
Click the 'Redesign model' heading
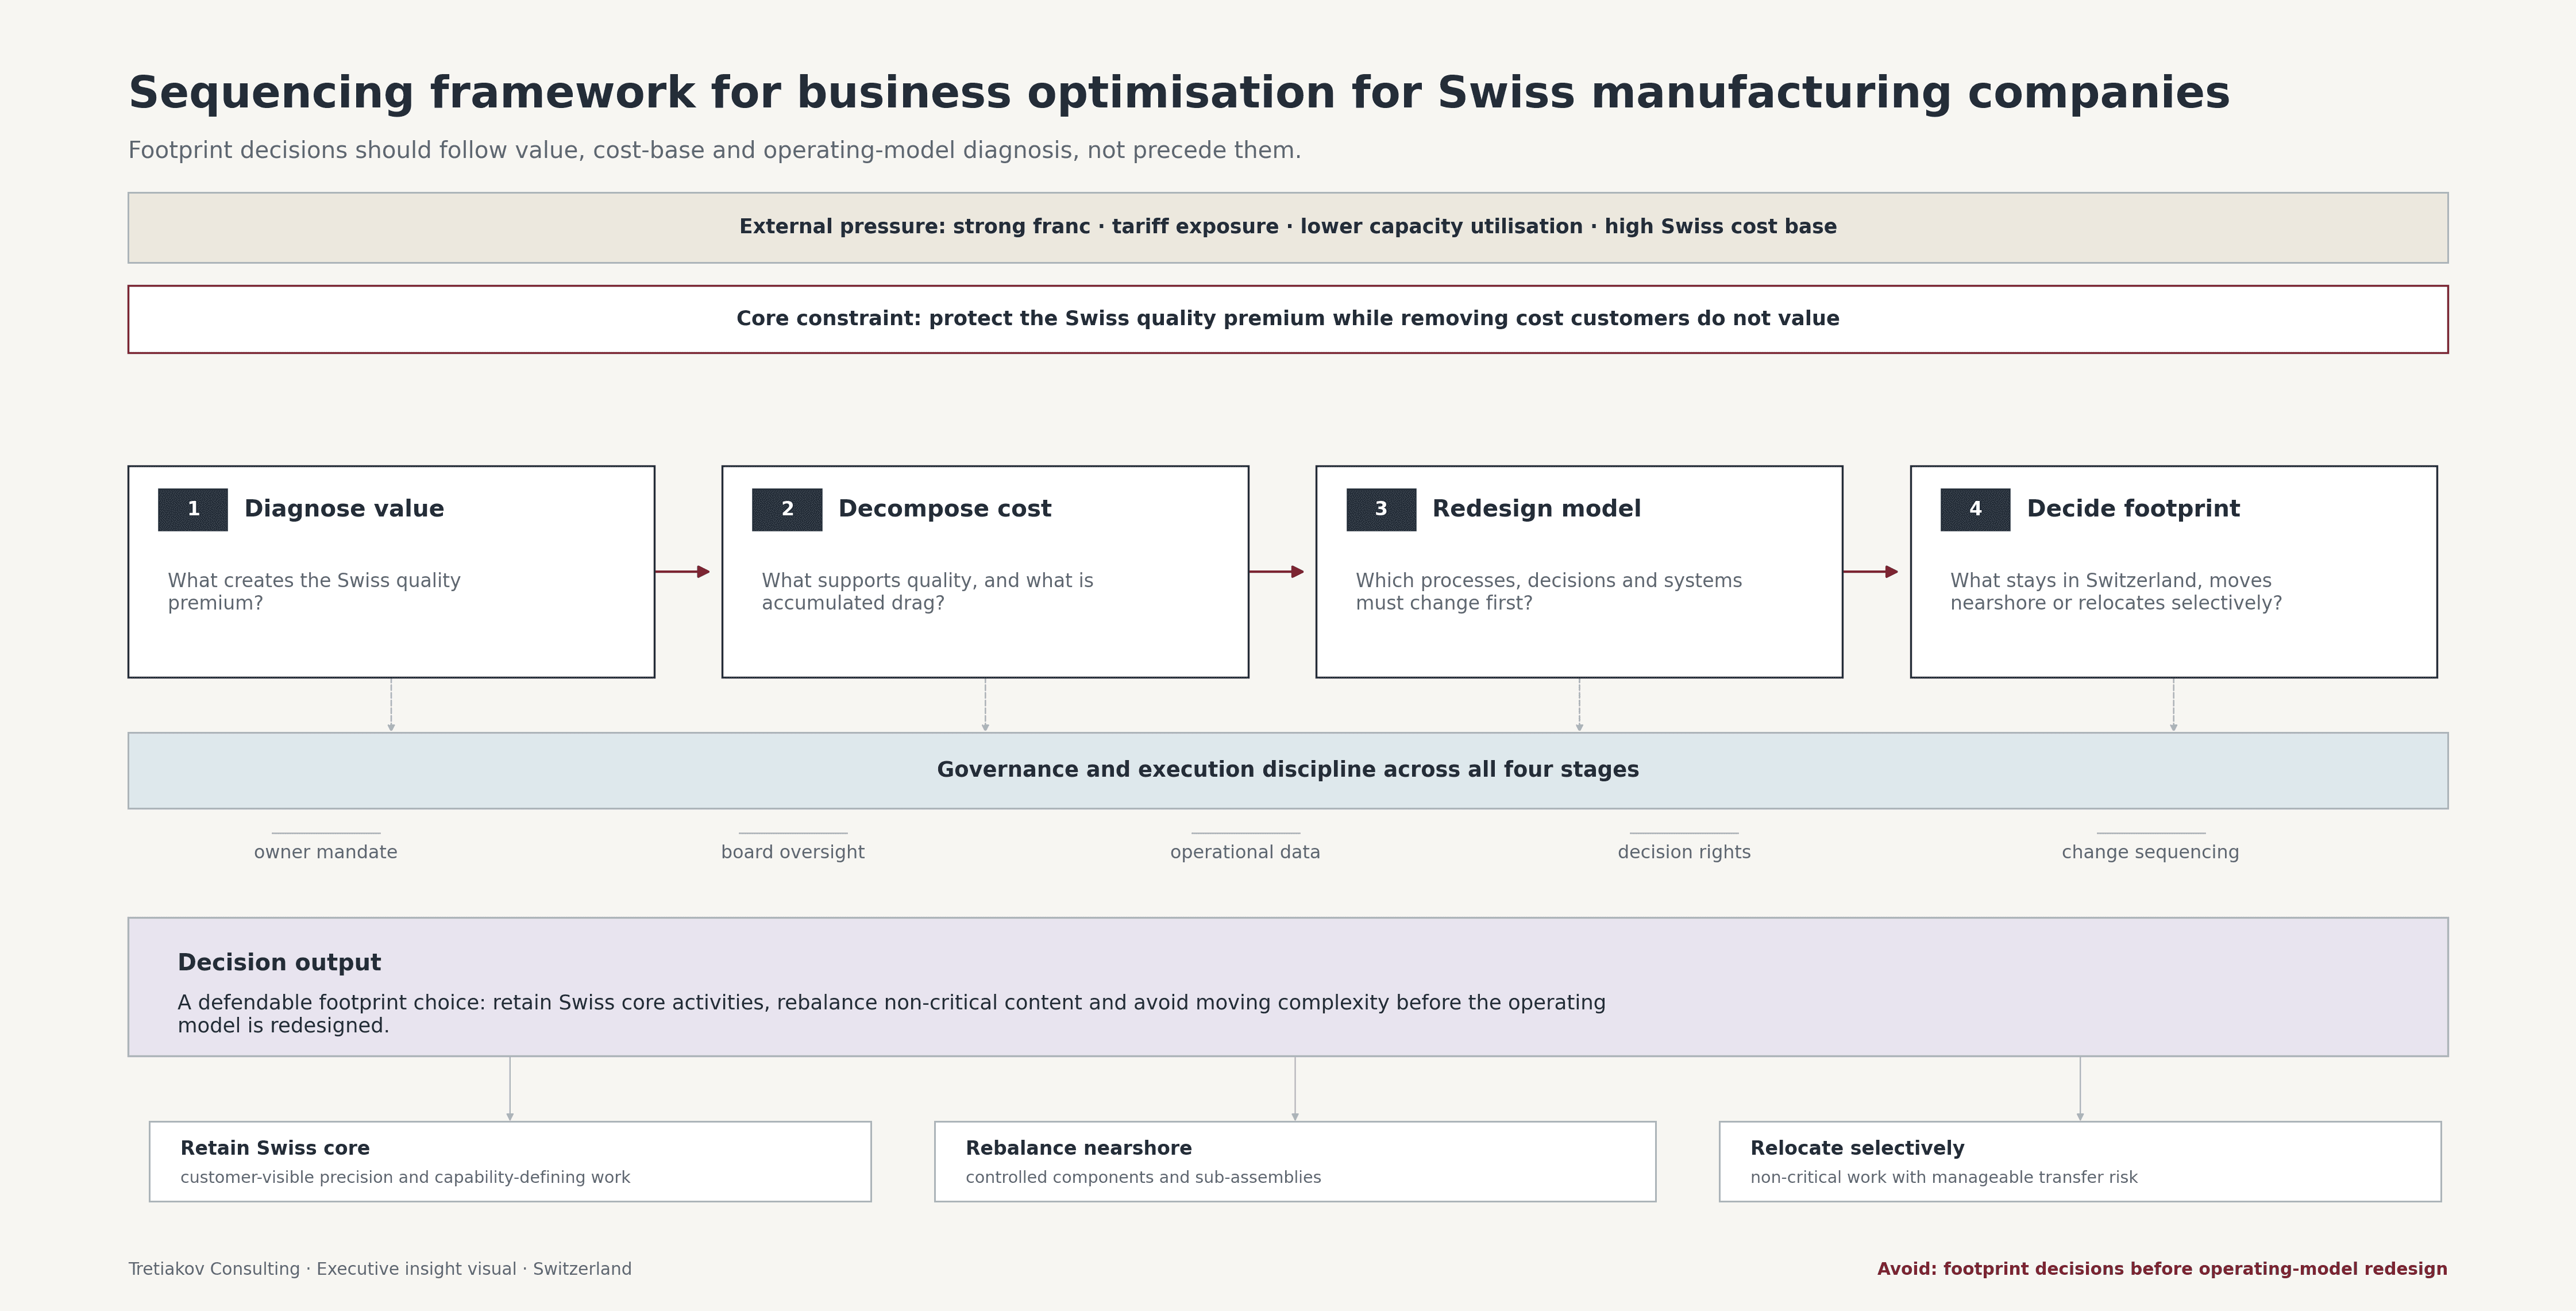(1536, 508)
